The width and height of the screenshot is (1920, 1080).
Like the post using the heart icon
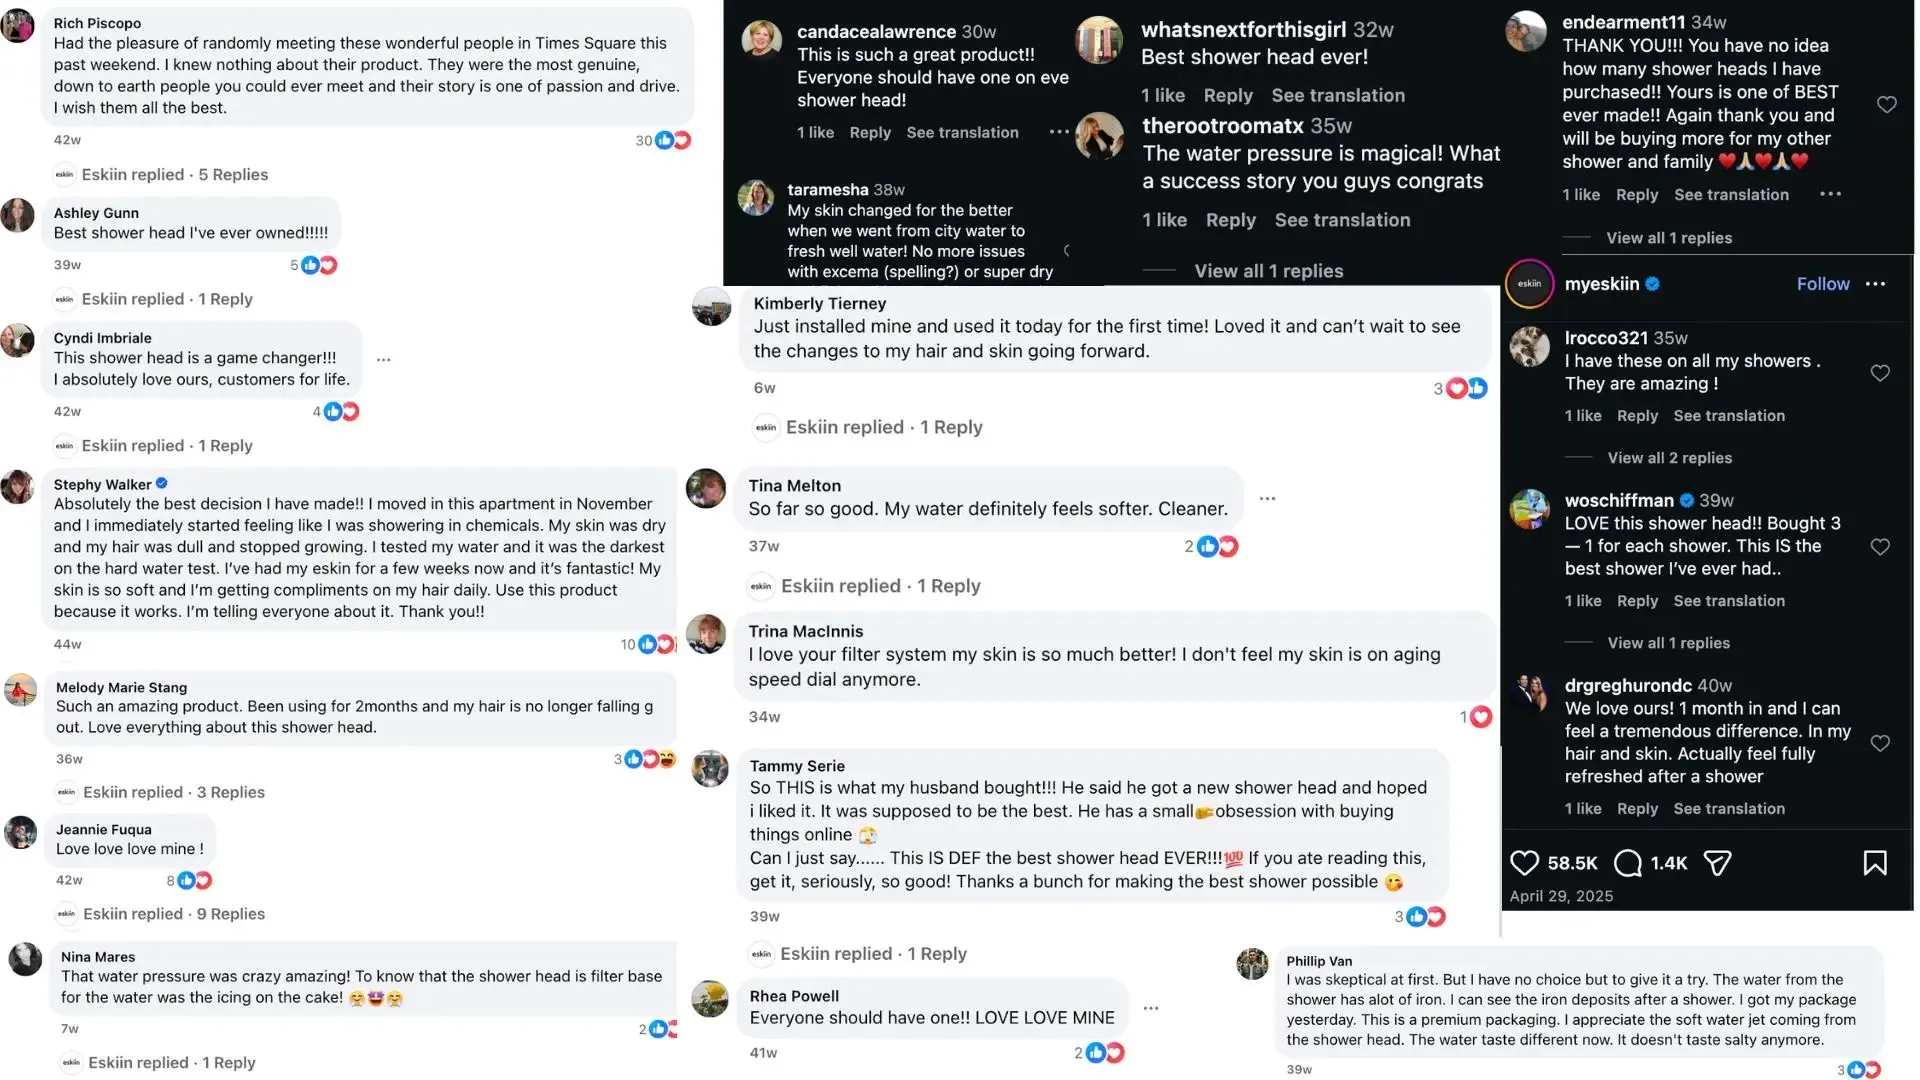pos(1523,862)
